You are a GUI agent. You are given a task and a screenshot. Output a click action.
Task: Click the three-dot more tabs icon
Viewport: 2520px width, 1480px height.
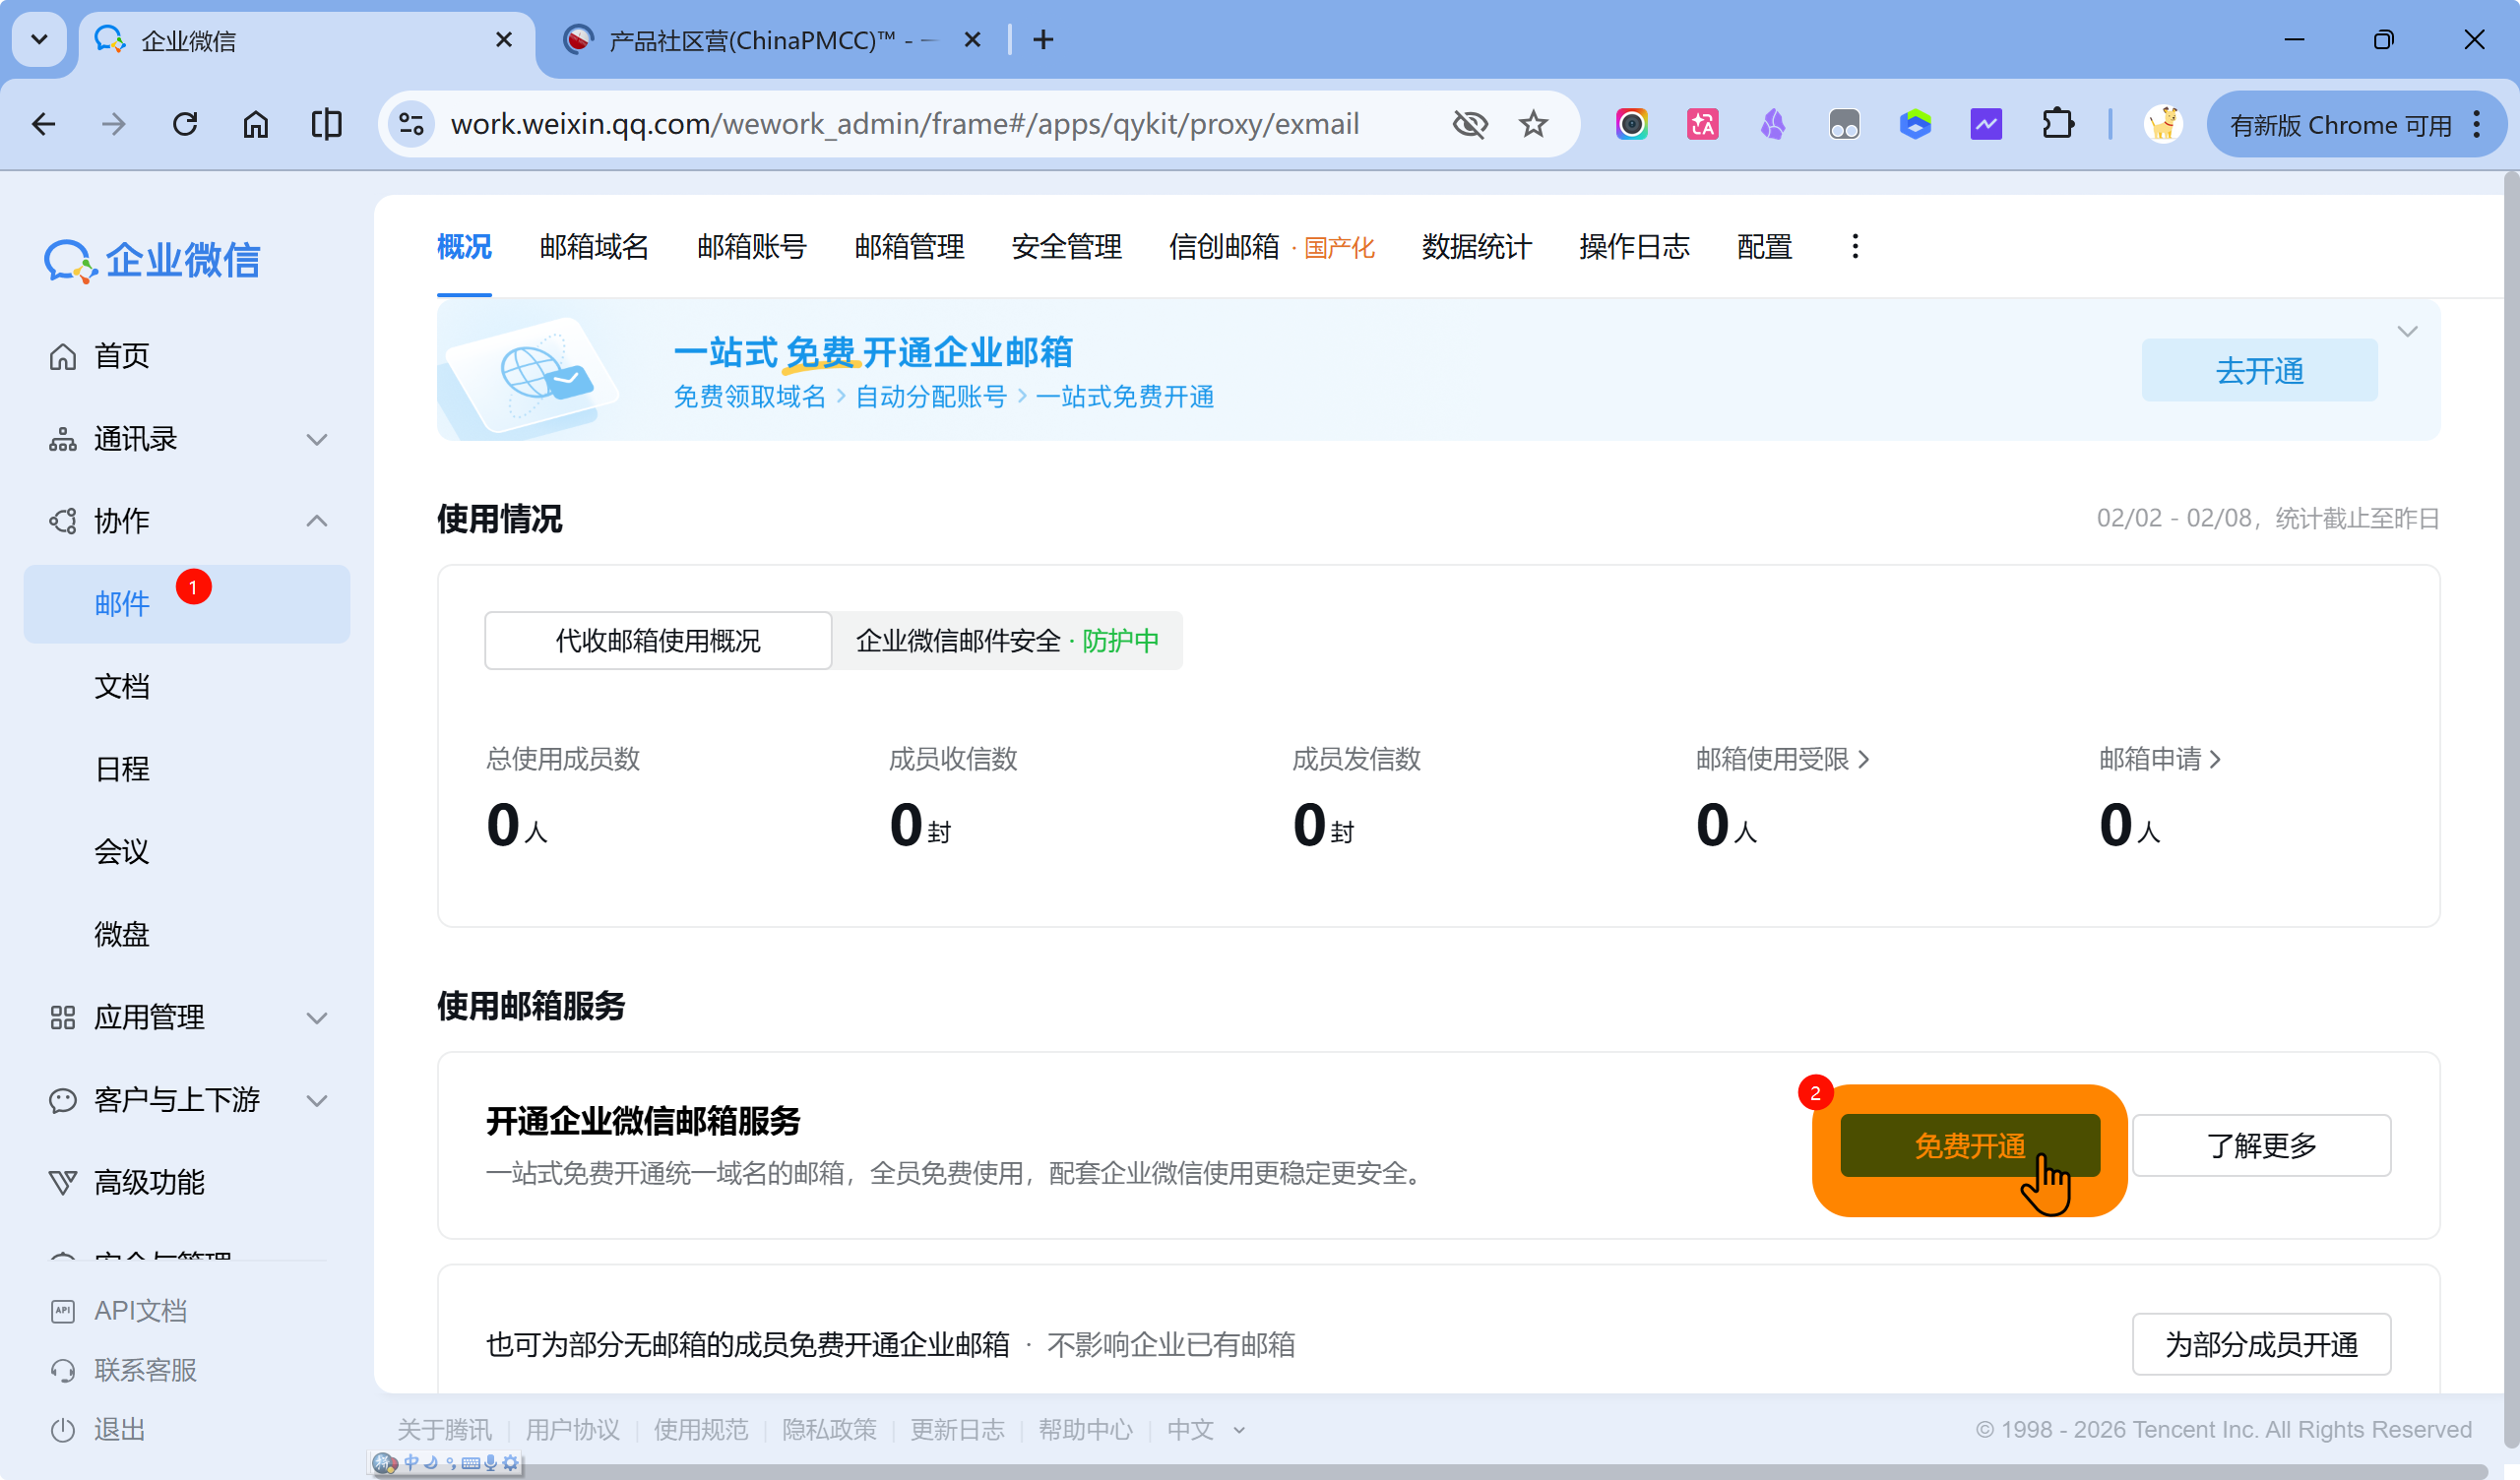[x=1855, y=247]
